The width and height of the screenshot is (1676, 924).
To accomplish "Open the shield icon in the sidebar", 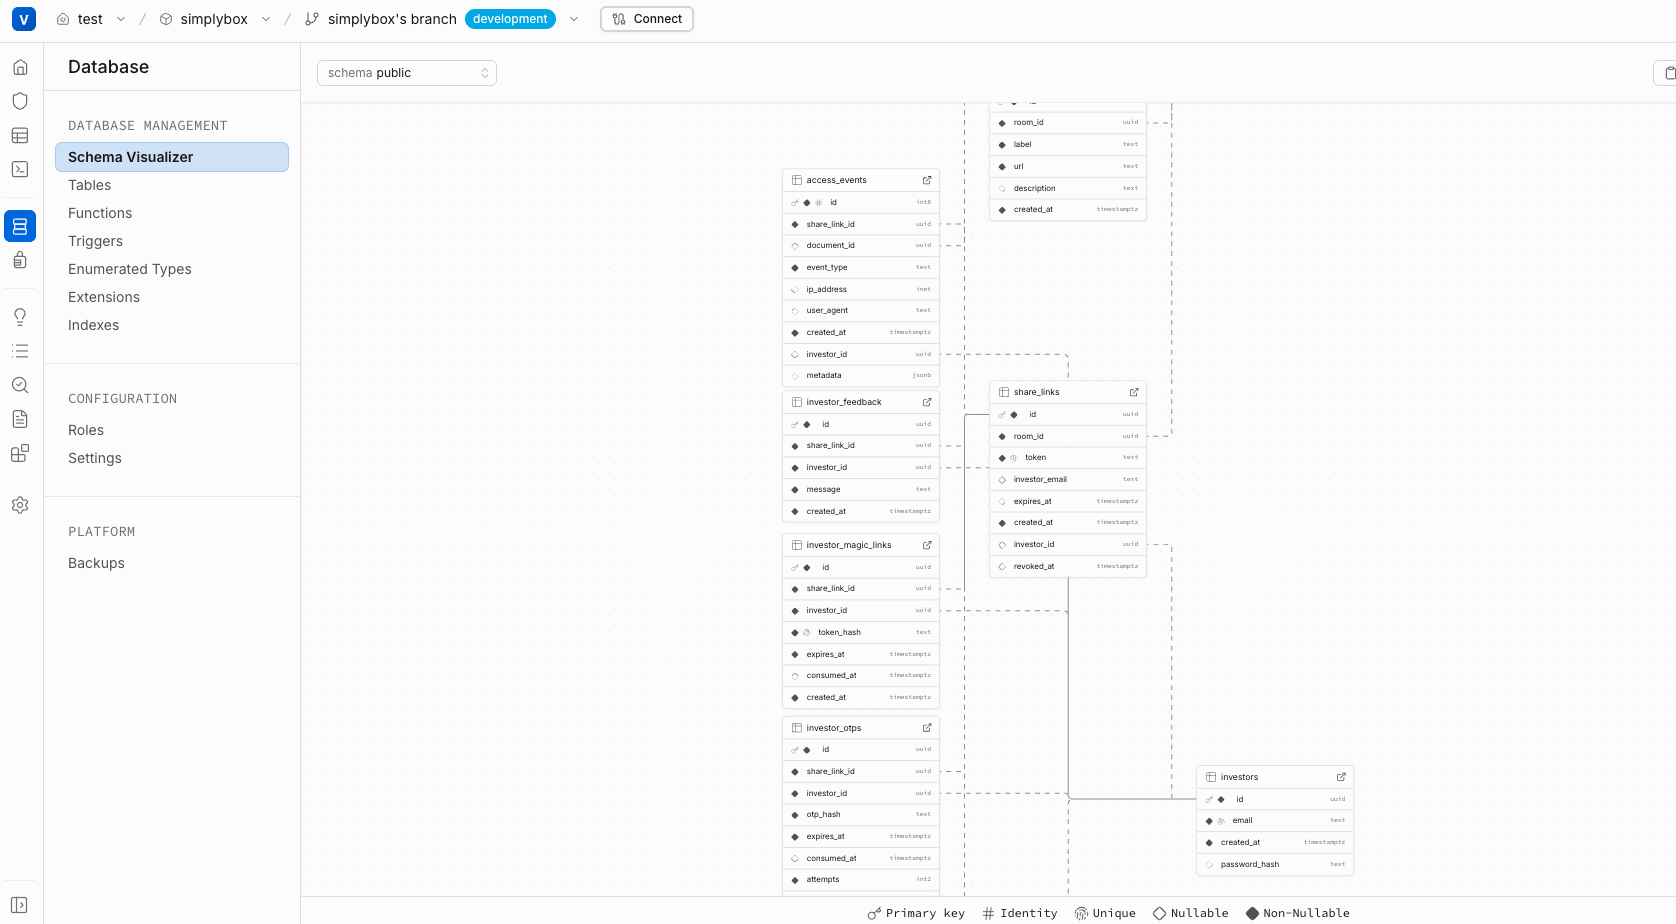I will pos(20,101).
